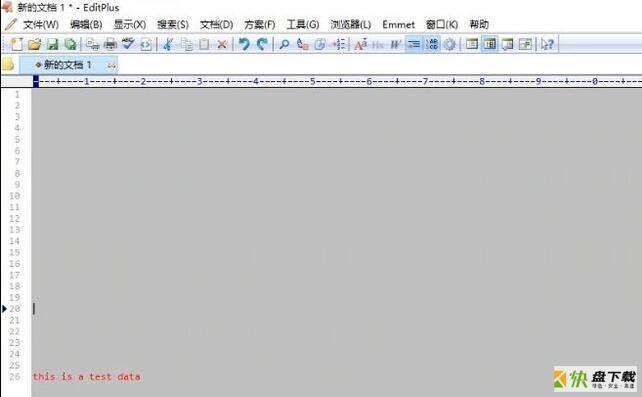
Task: Paste clipboard toolbar icon
Action: [204, 44]
